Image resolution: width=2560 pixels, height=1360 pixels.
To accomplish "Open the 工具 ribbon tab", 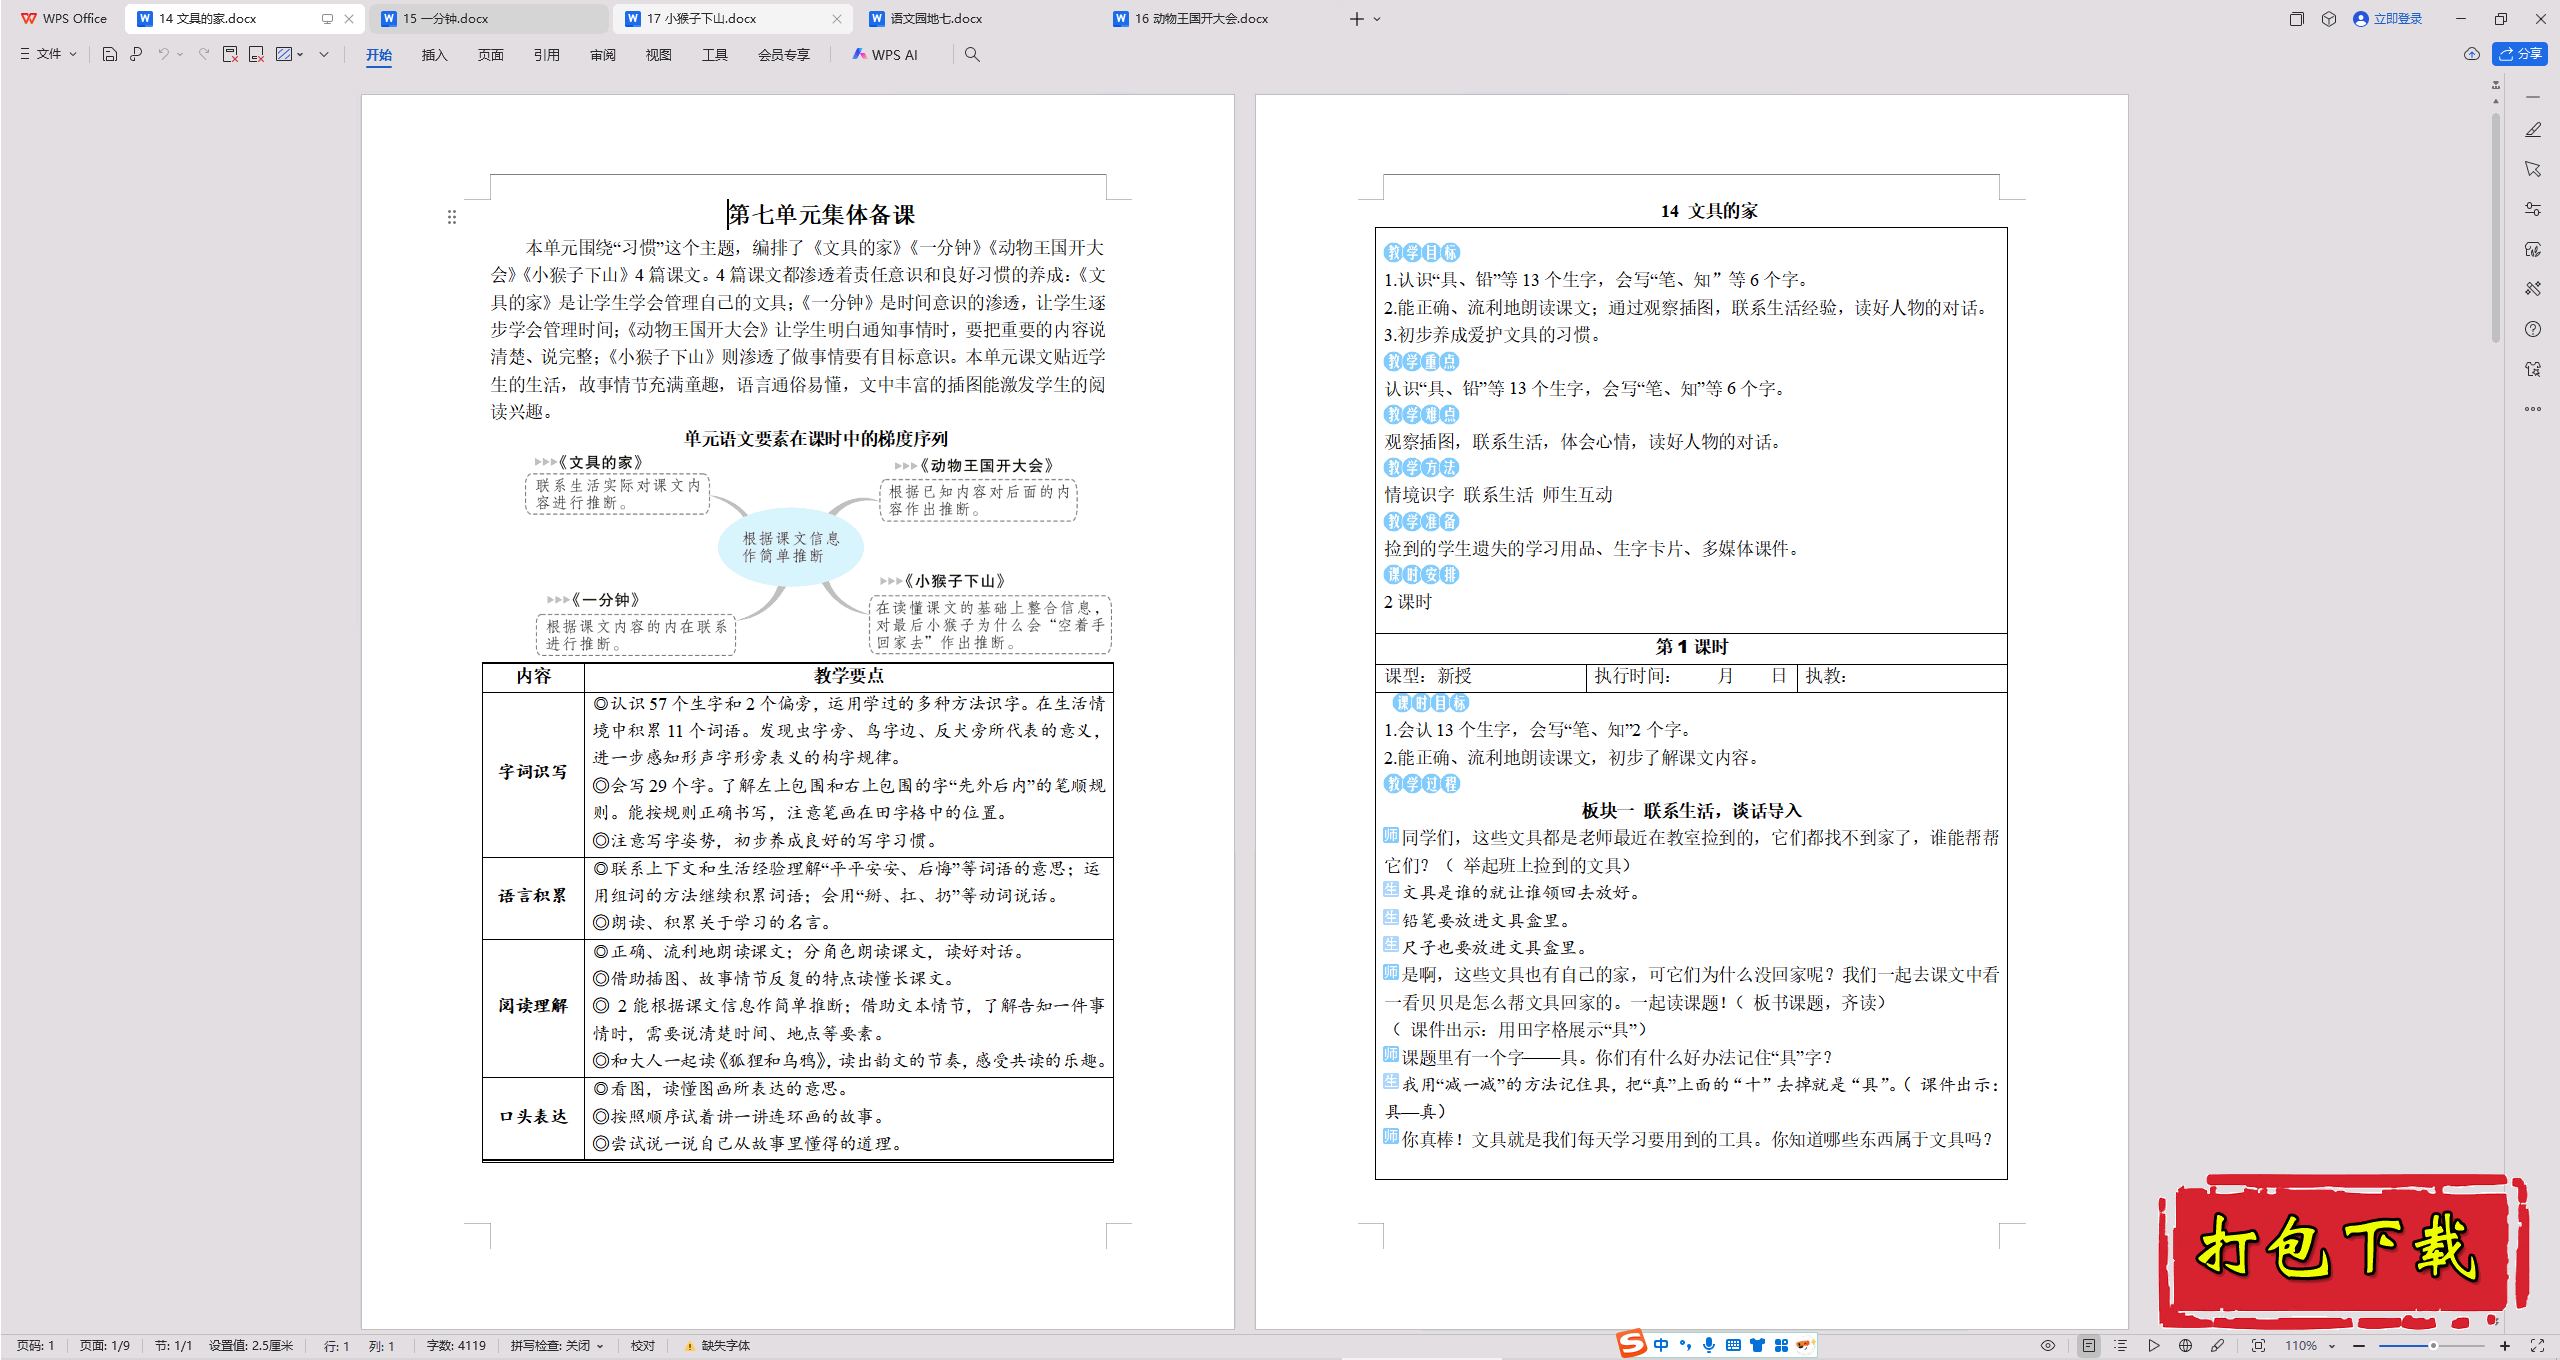I will 714,55.
